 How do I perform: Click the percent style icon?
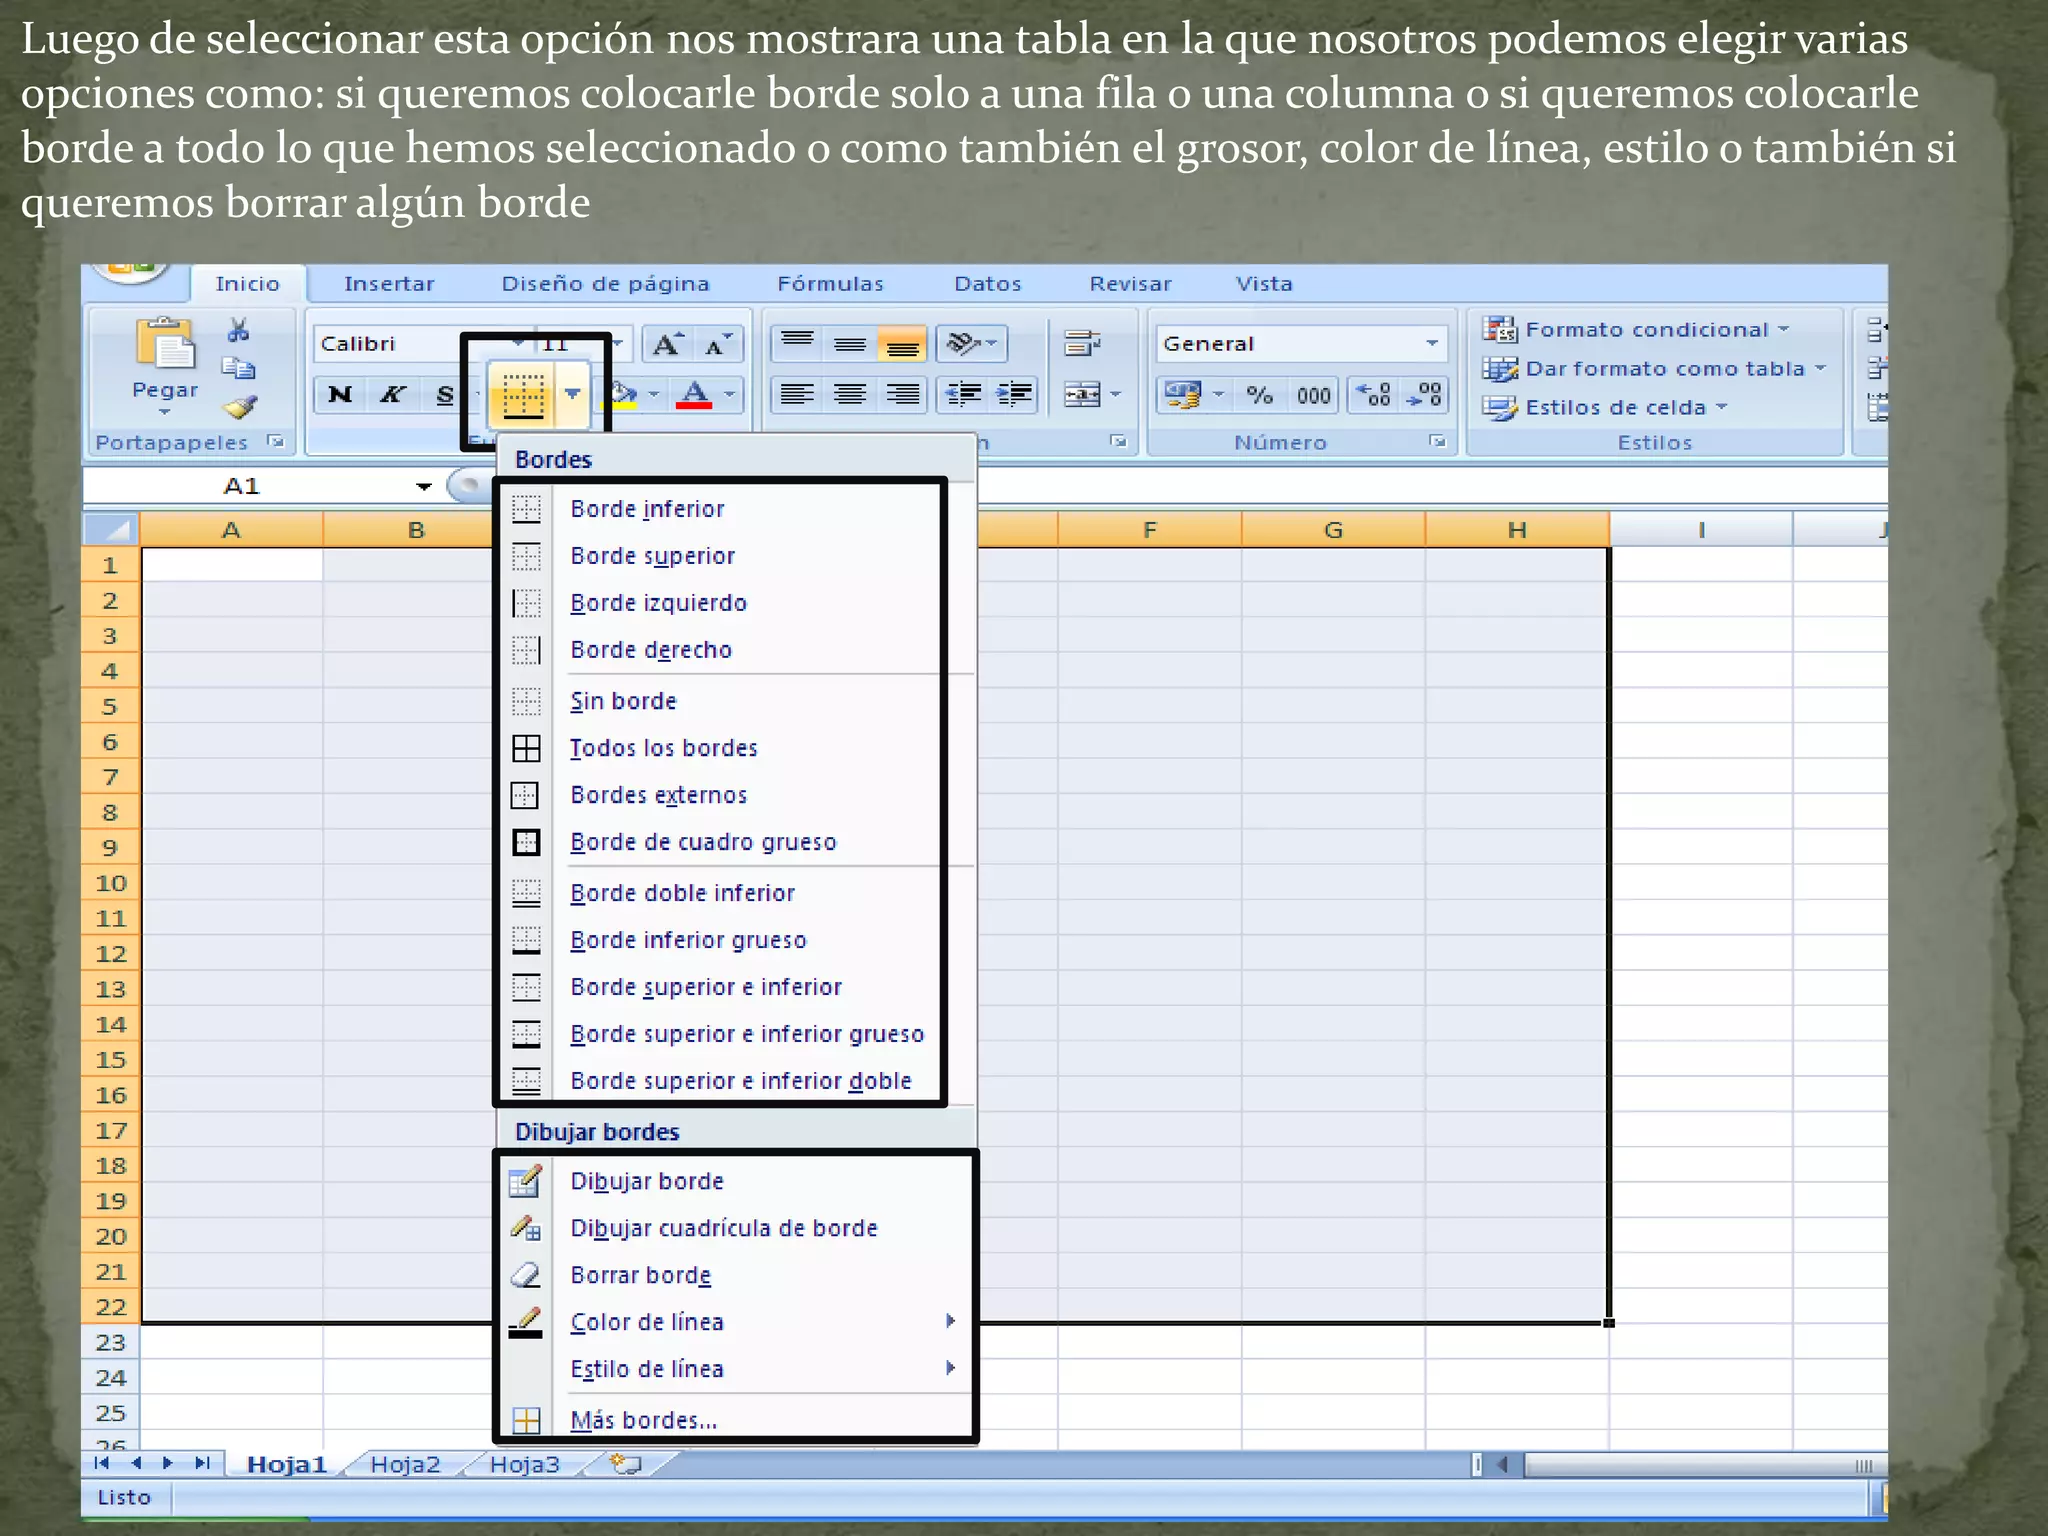coord(1259,395)
